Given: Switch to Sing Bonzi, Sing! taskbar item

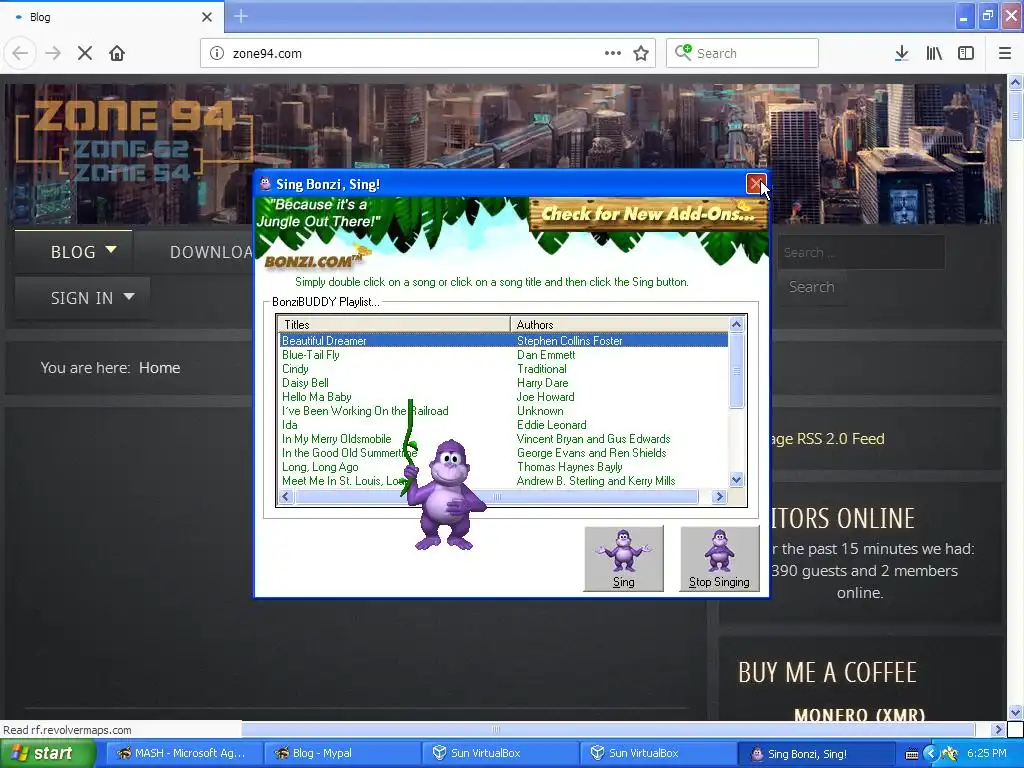Looking at the screenshot, I should (x=816, y=754).
